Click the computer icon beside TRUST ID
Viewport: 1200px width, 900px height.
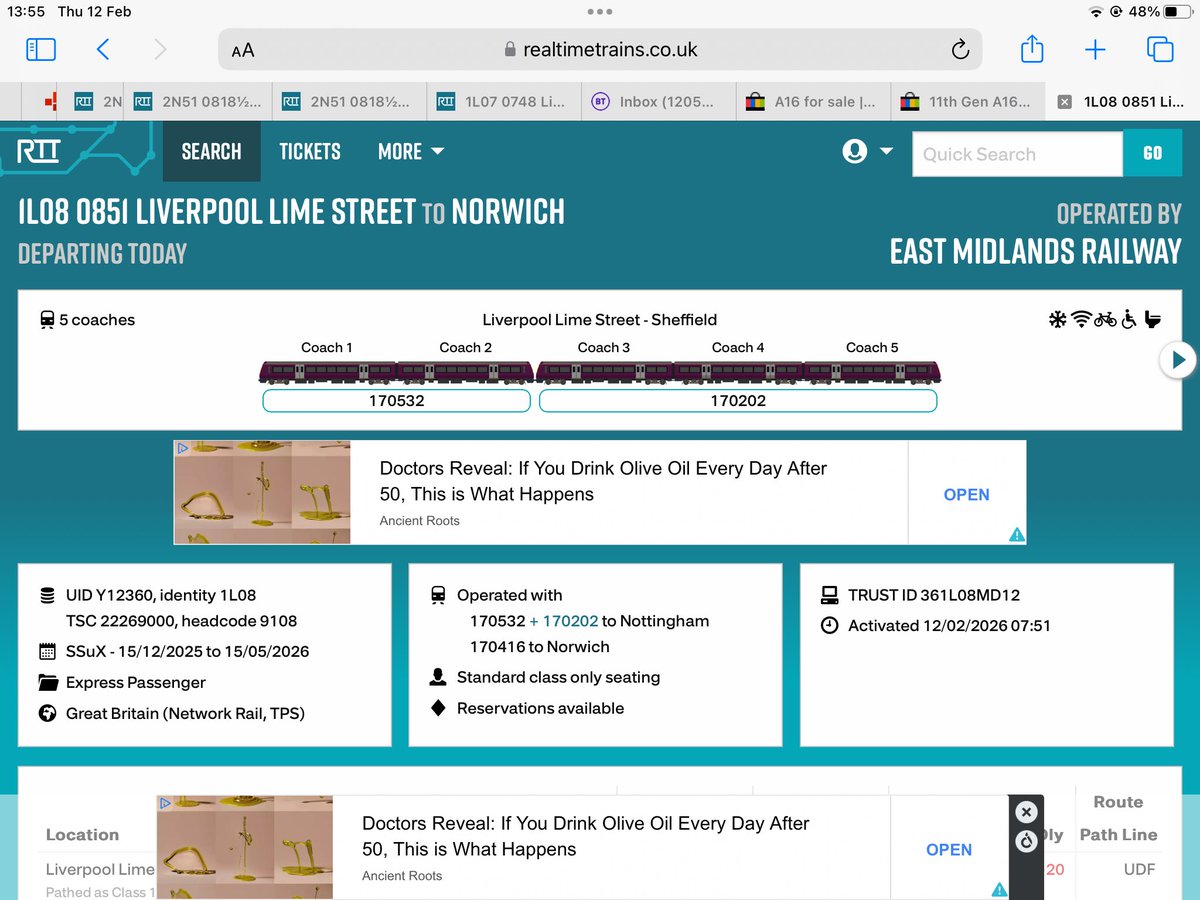pos(829,595)
